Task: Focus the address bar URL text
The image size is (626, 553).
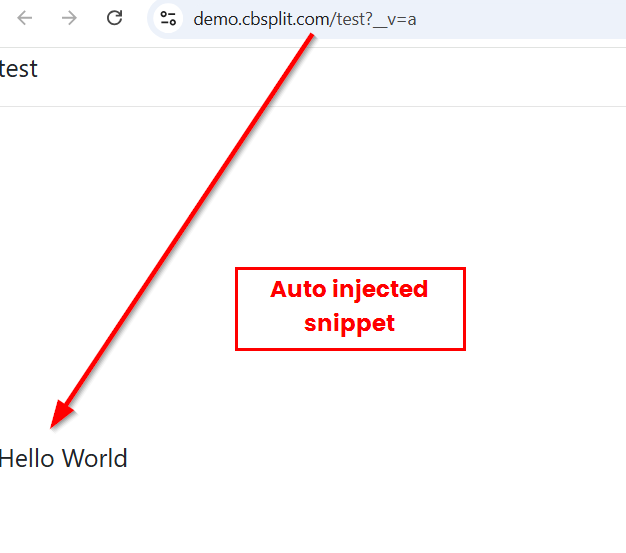Action: pos(304,18)
